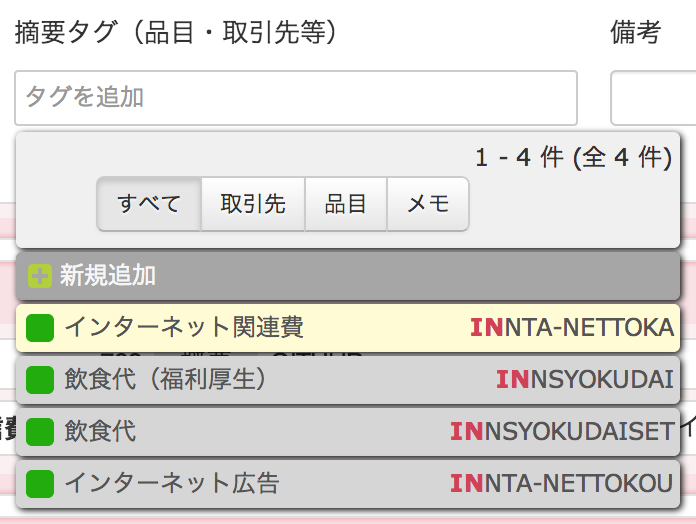
Task: Click green square icon beside 飲食代（福利厚生）
Action: [x=39, y=380]
